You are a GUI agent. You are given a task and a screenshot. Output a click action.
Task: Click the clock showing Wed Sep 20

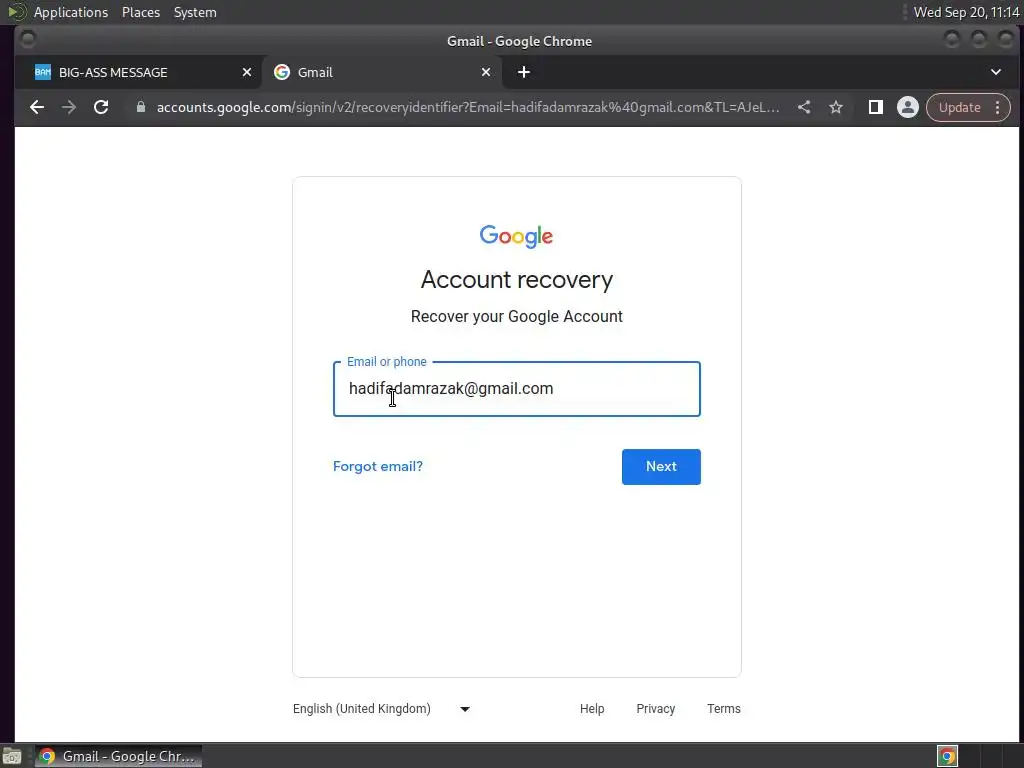coord(966,12)
